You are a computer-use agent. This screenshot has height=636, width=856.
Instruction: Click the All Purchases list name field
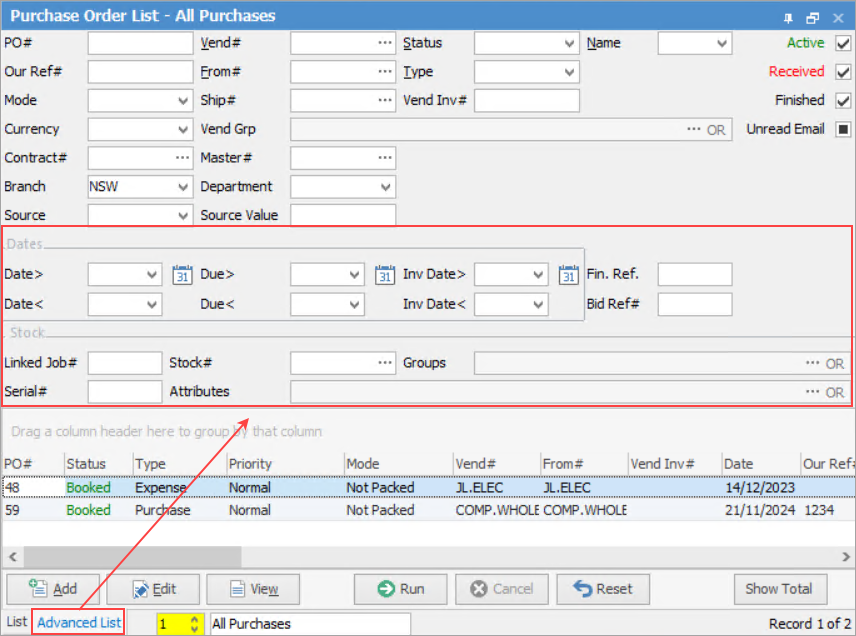(x=310, y=623)
